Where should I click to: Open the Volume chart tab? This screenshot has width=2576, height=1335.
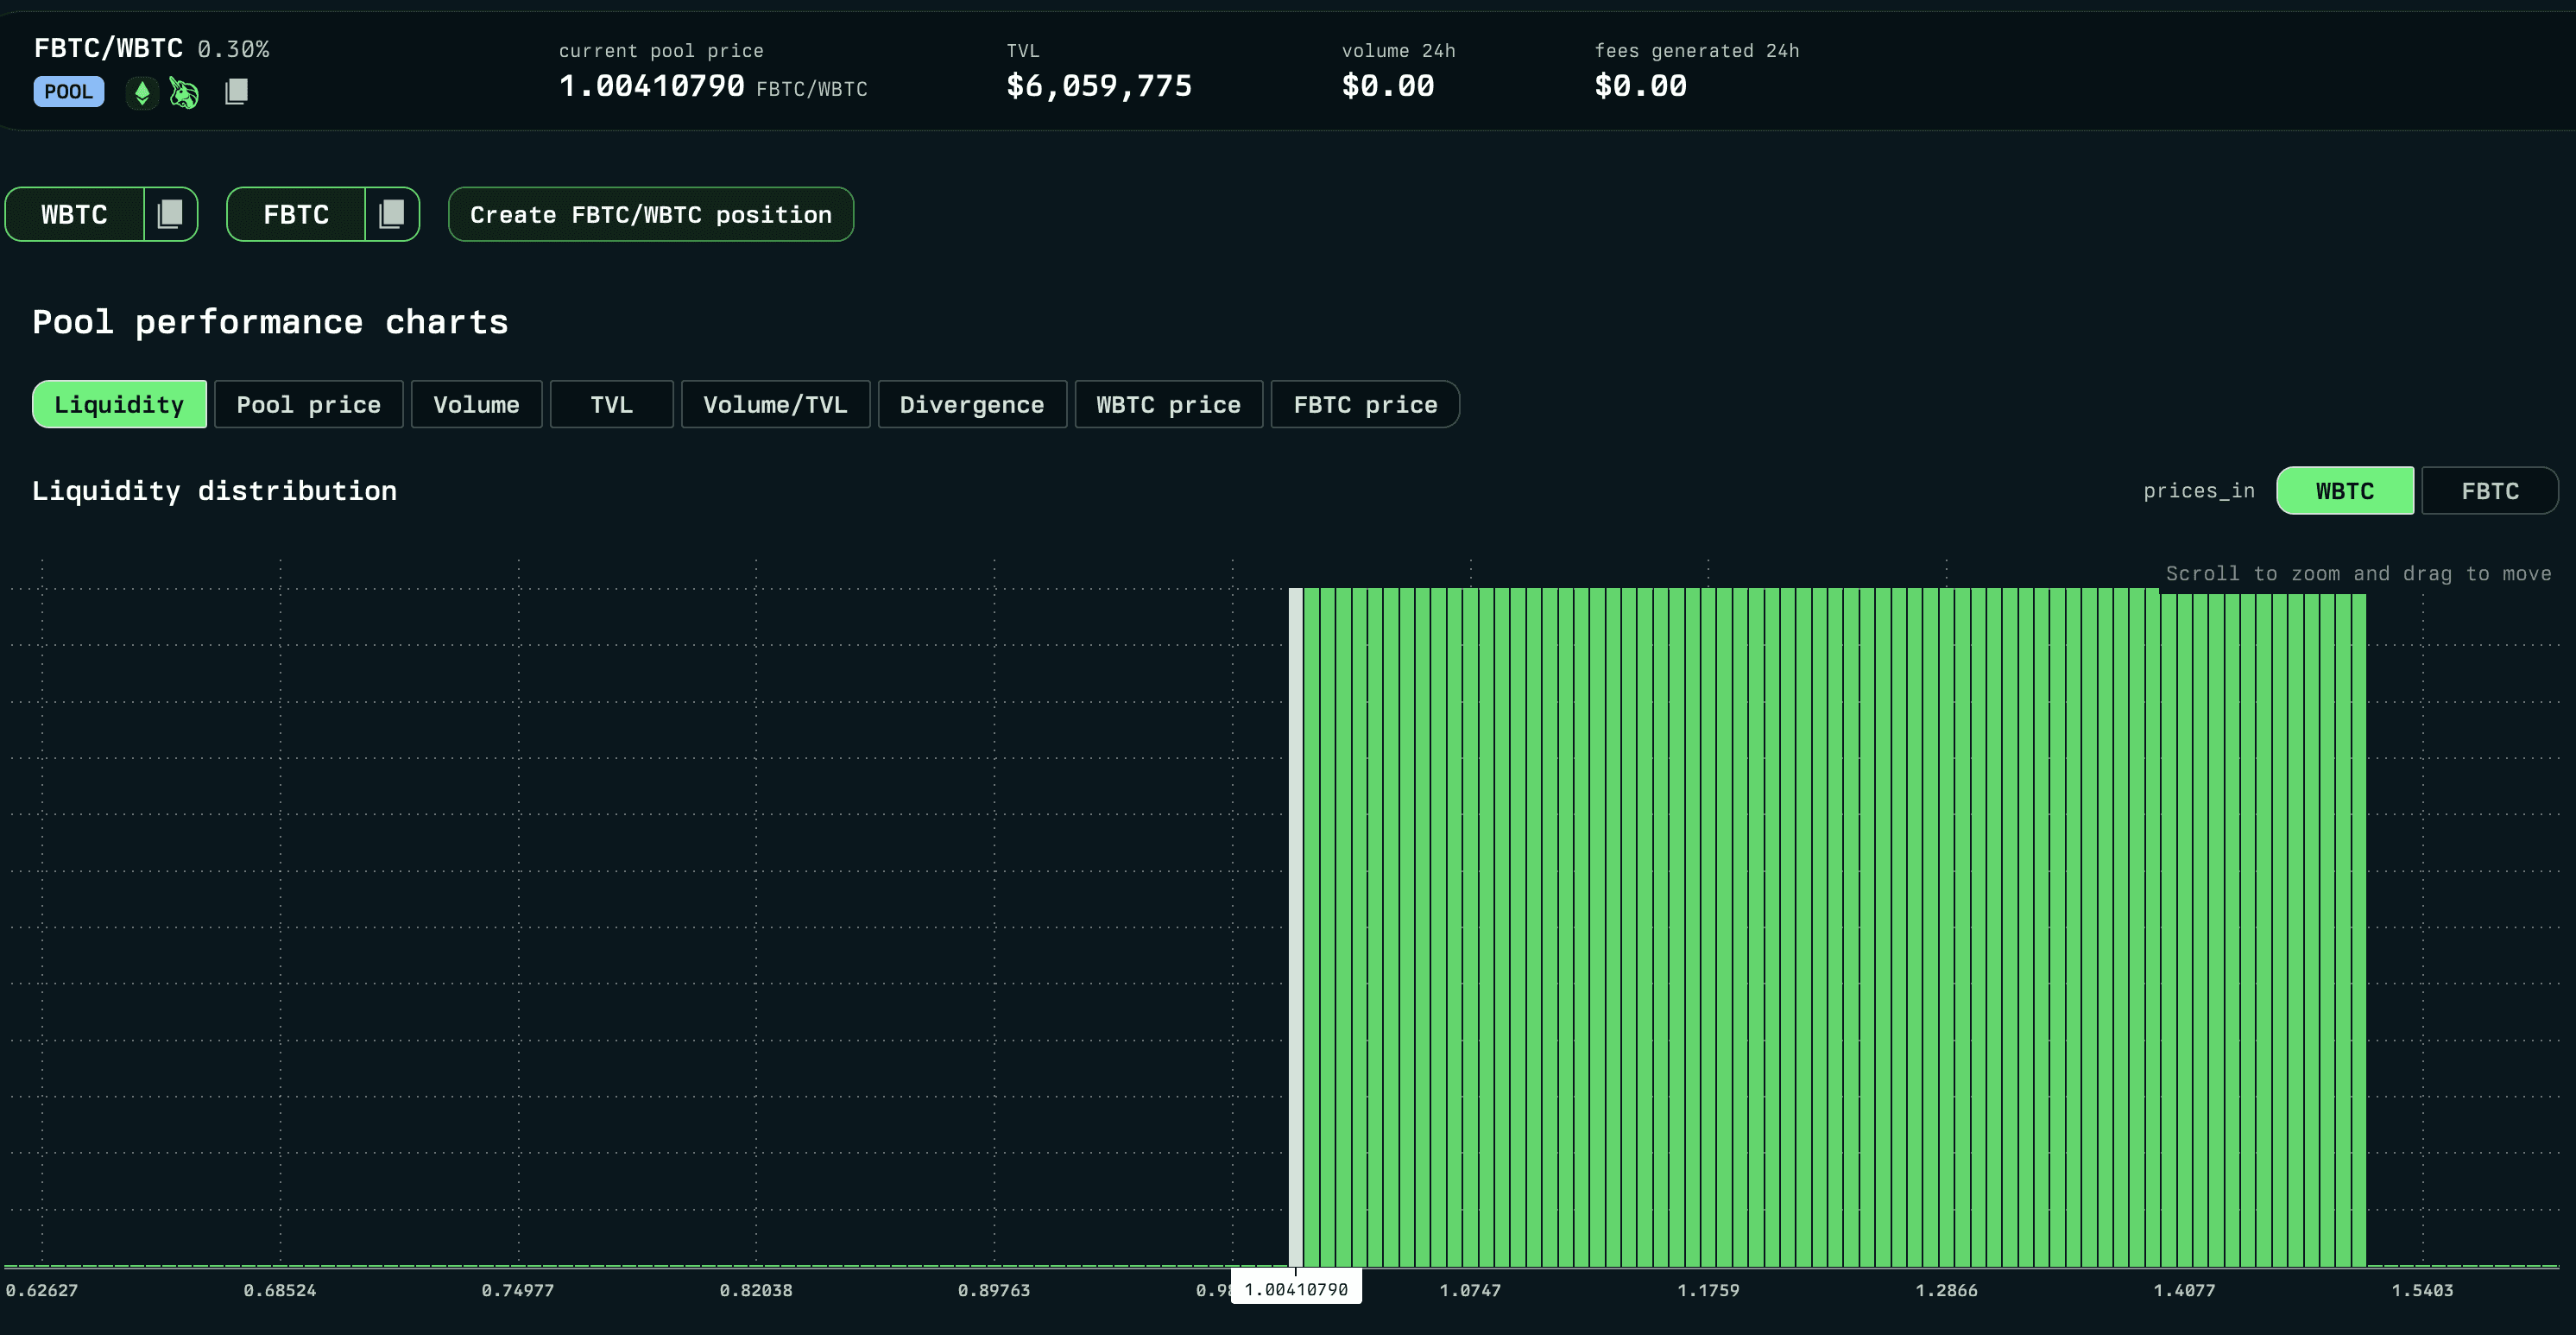(x=476, y=404)
